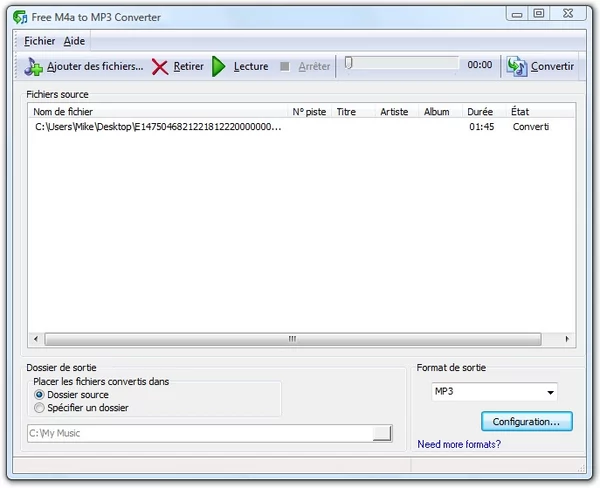Image resolution: width=600 pixels, height=488 pixels.
Task: Start playback with green Lecture arrow
Action: pyautogui.click(x=218, y=67)
